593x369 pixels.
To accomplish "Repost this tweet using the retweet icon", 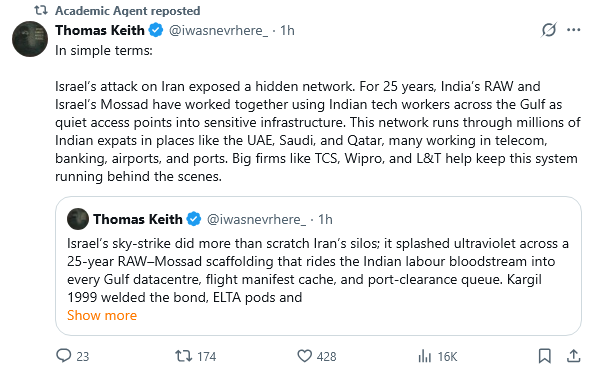I will [183, 356].
